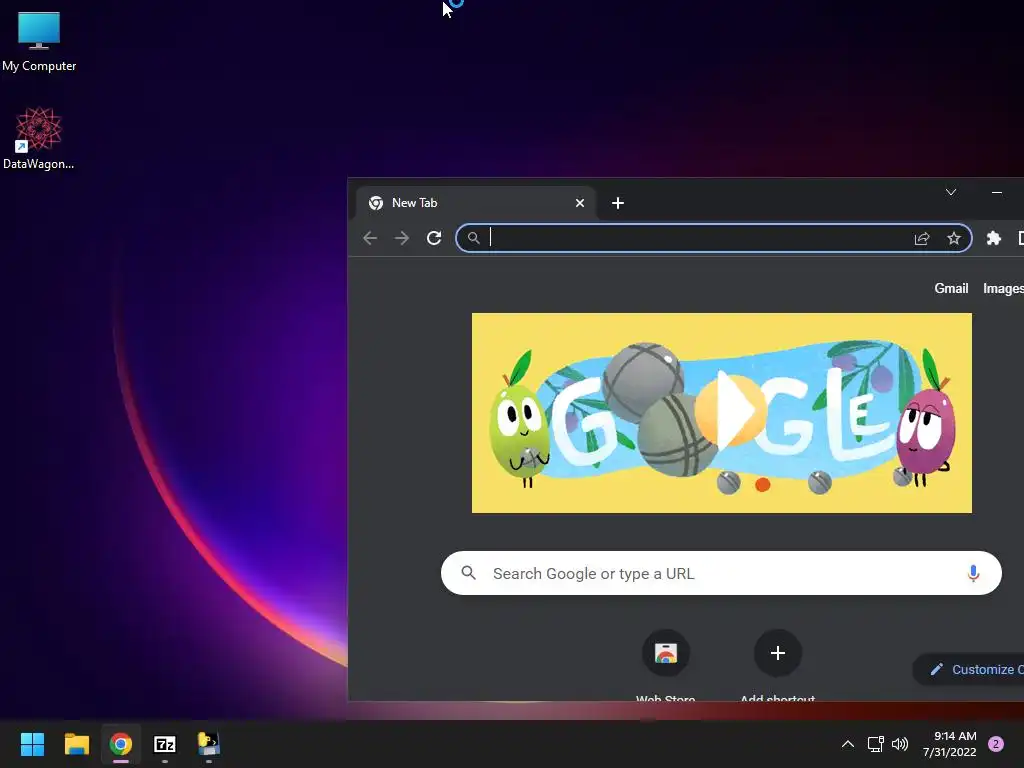Open File Explorer from the taskbar
This screenshot has width=1024, height=768.
(x=76, y=744)
